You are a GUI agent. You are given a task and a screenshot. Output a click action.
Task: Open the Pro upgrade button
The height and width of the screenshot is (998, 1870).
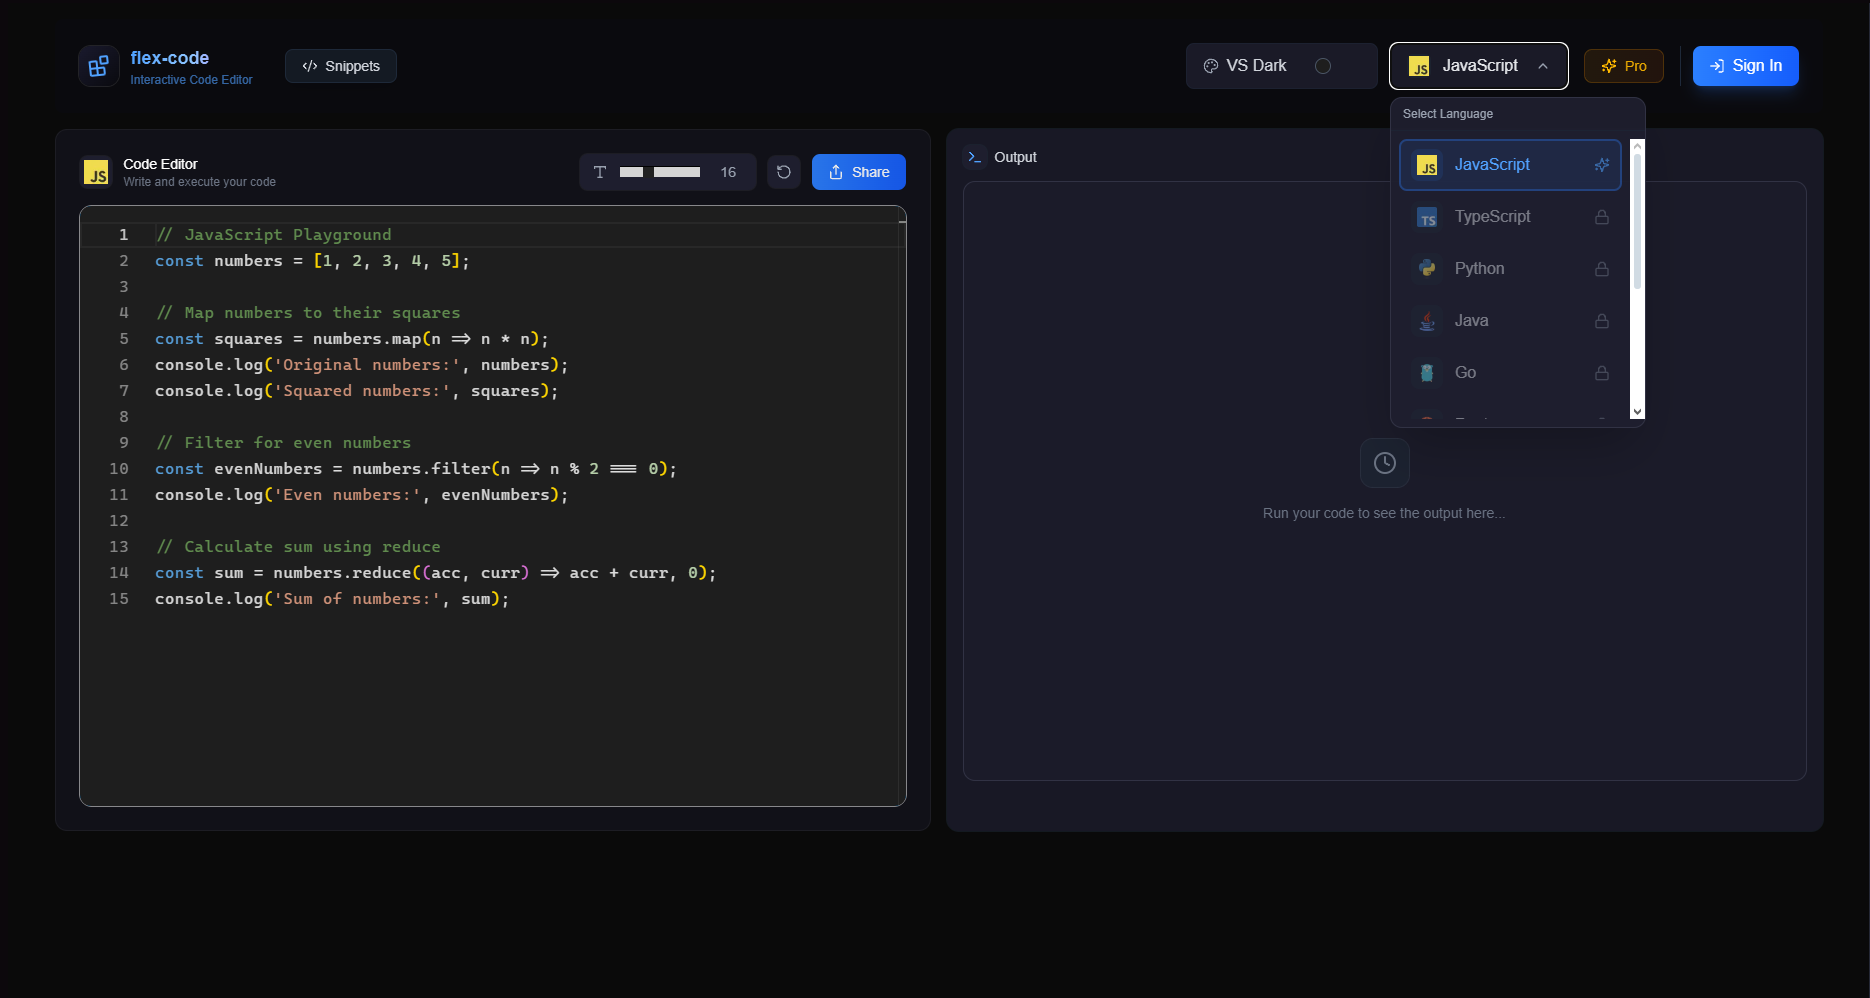click(x=1624, y=66)
